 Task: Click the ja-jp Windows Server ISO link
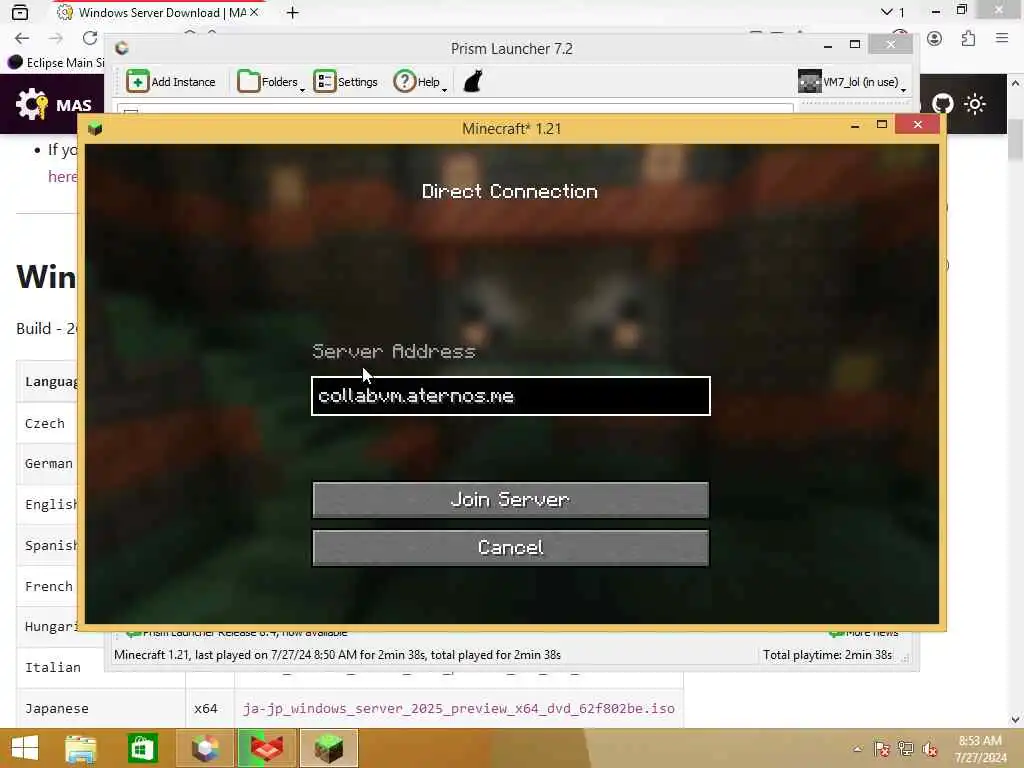pos(458,709)
